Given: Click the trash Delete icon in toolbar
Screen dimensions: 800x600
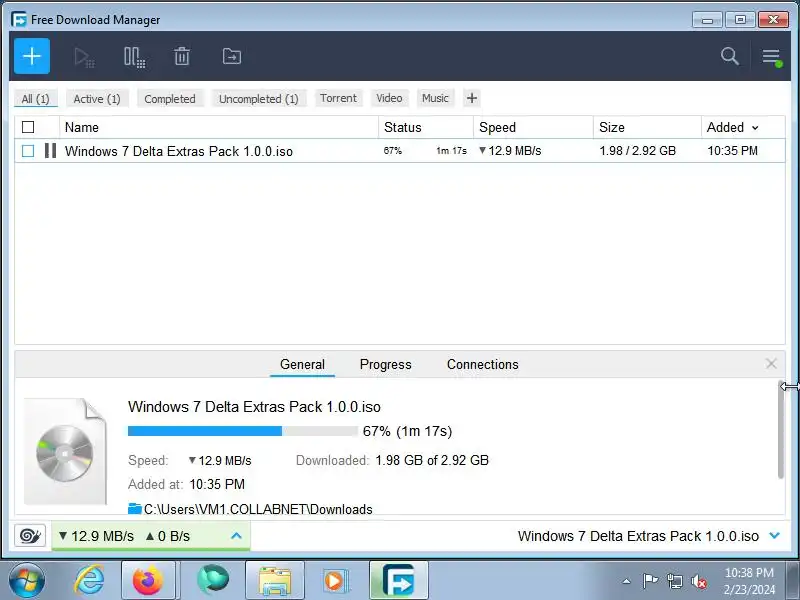Looking at the screenshot, I should tap(182, 56).
